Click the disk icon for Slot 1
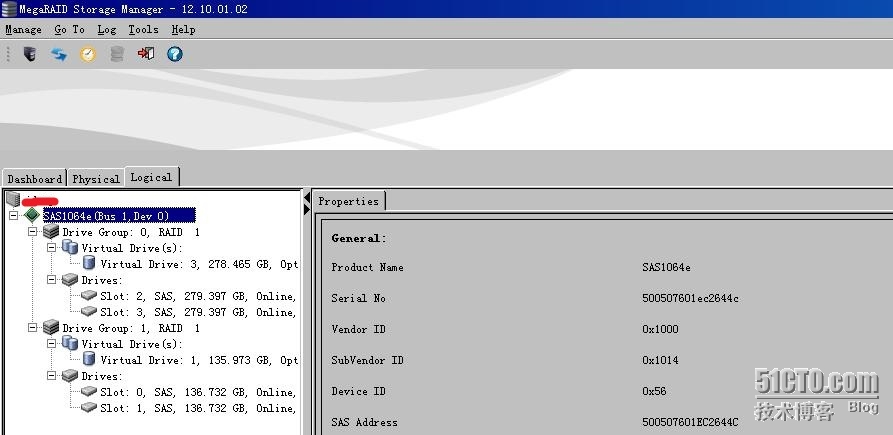893x435 pixels. click(89, 407)
